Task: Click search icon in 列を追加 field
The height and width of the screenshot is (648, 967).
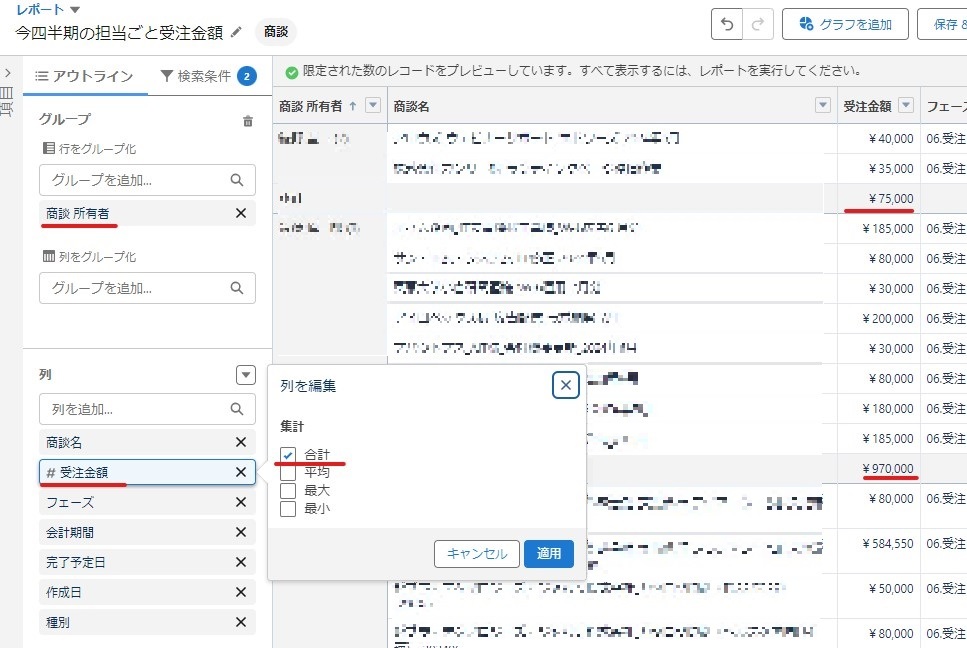Action: [x=237, y=409]
